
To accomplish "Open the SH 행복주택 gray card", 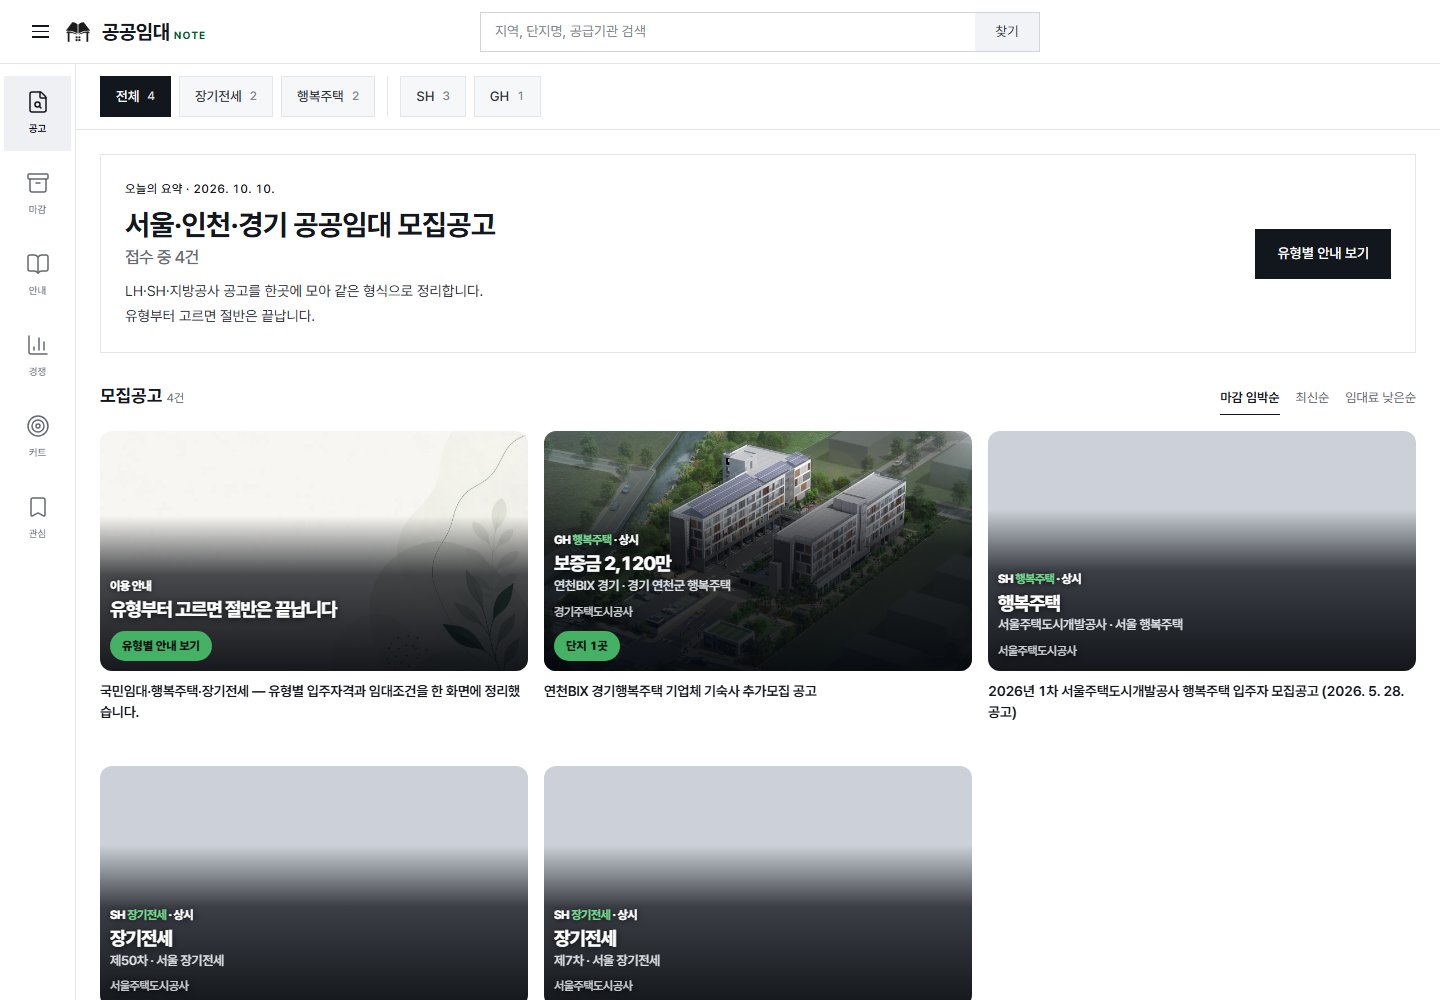I will tap(1202, 551).
